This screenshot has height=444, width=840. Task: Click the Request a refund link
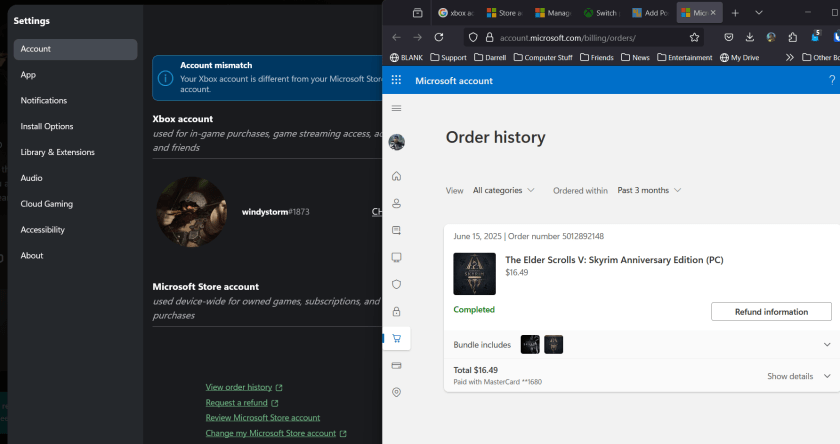point(237,403)
